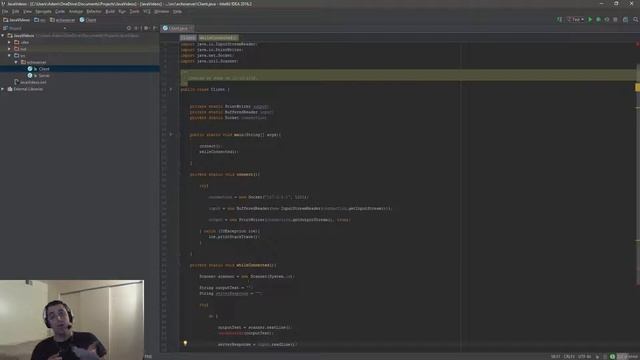
Task: Open the Analyze menu
Action: [x=76, y=11]
